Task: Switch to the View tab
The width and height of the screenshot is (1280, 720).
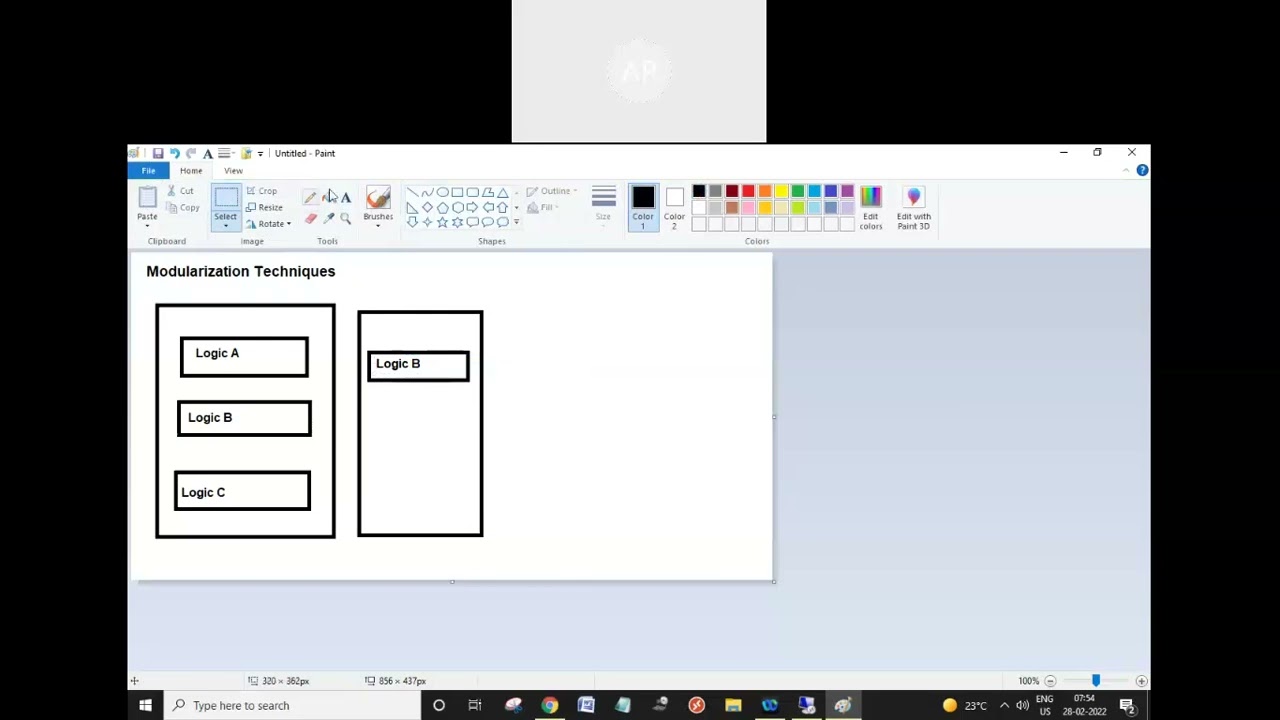Action: (x=233, y=171)
